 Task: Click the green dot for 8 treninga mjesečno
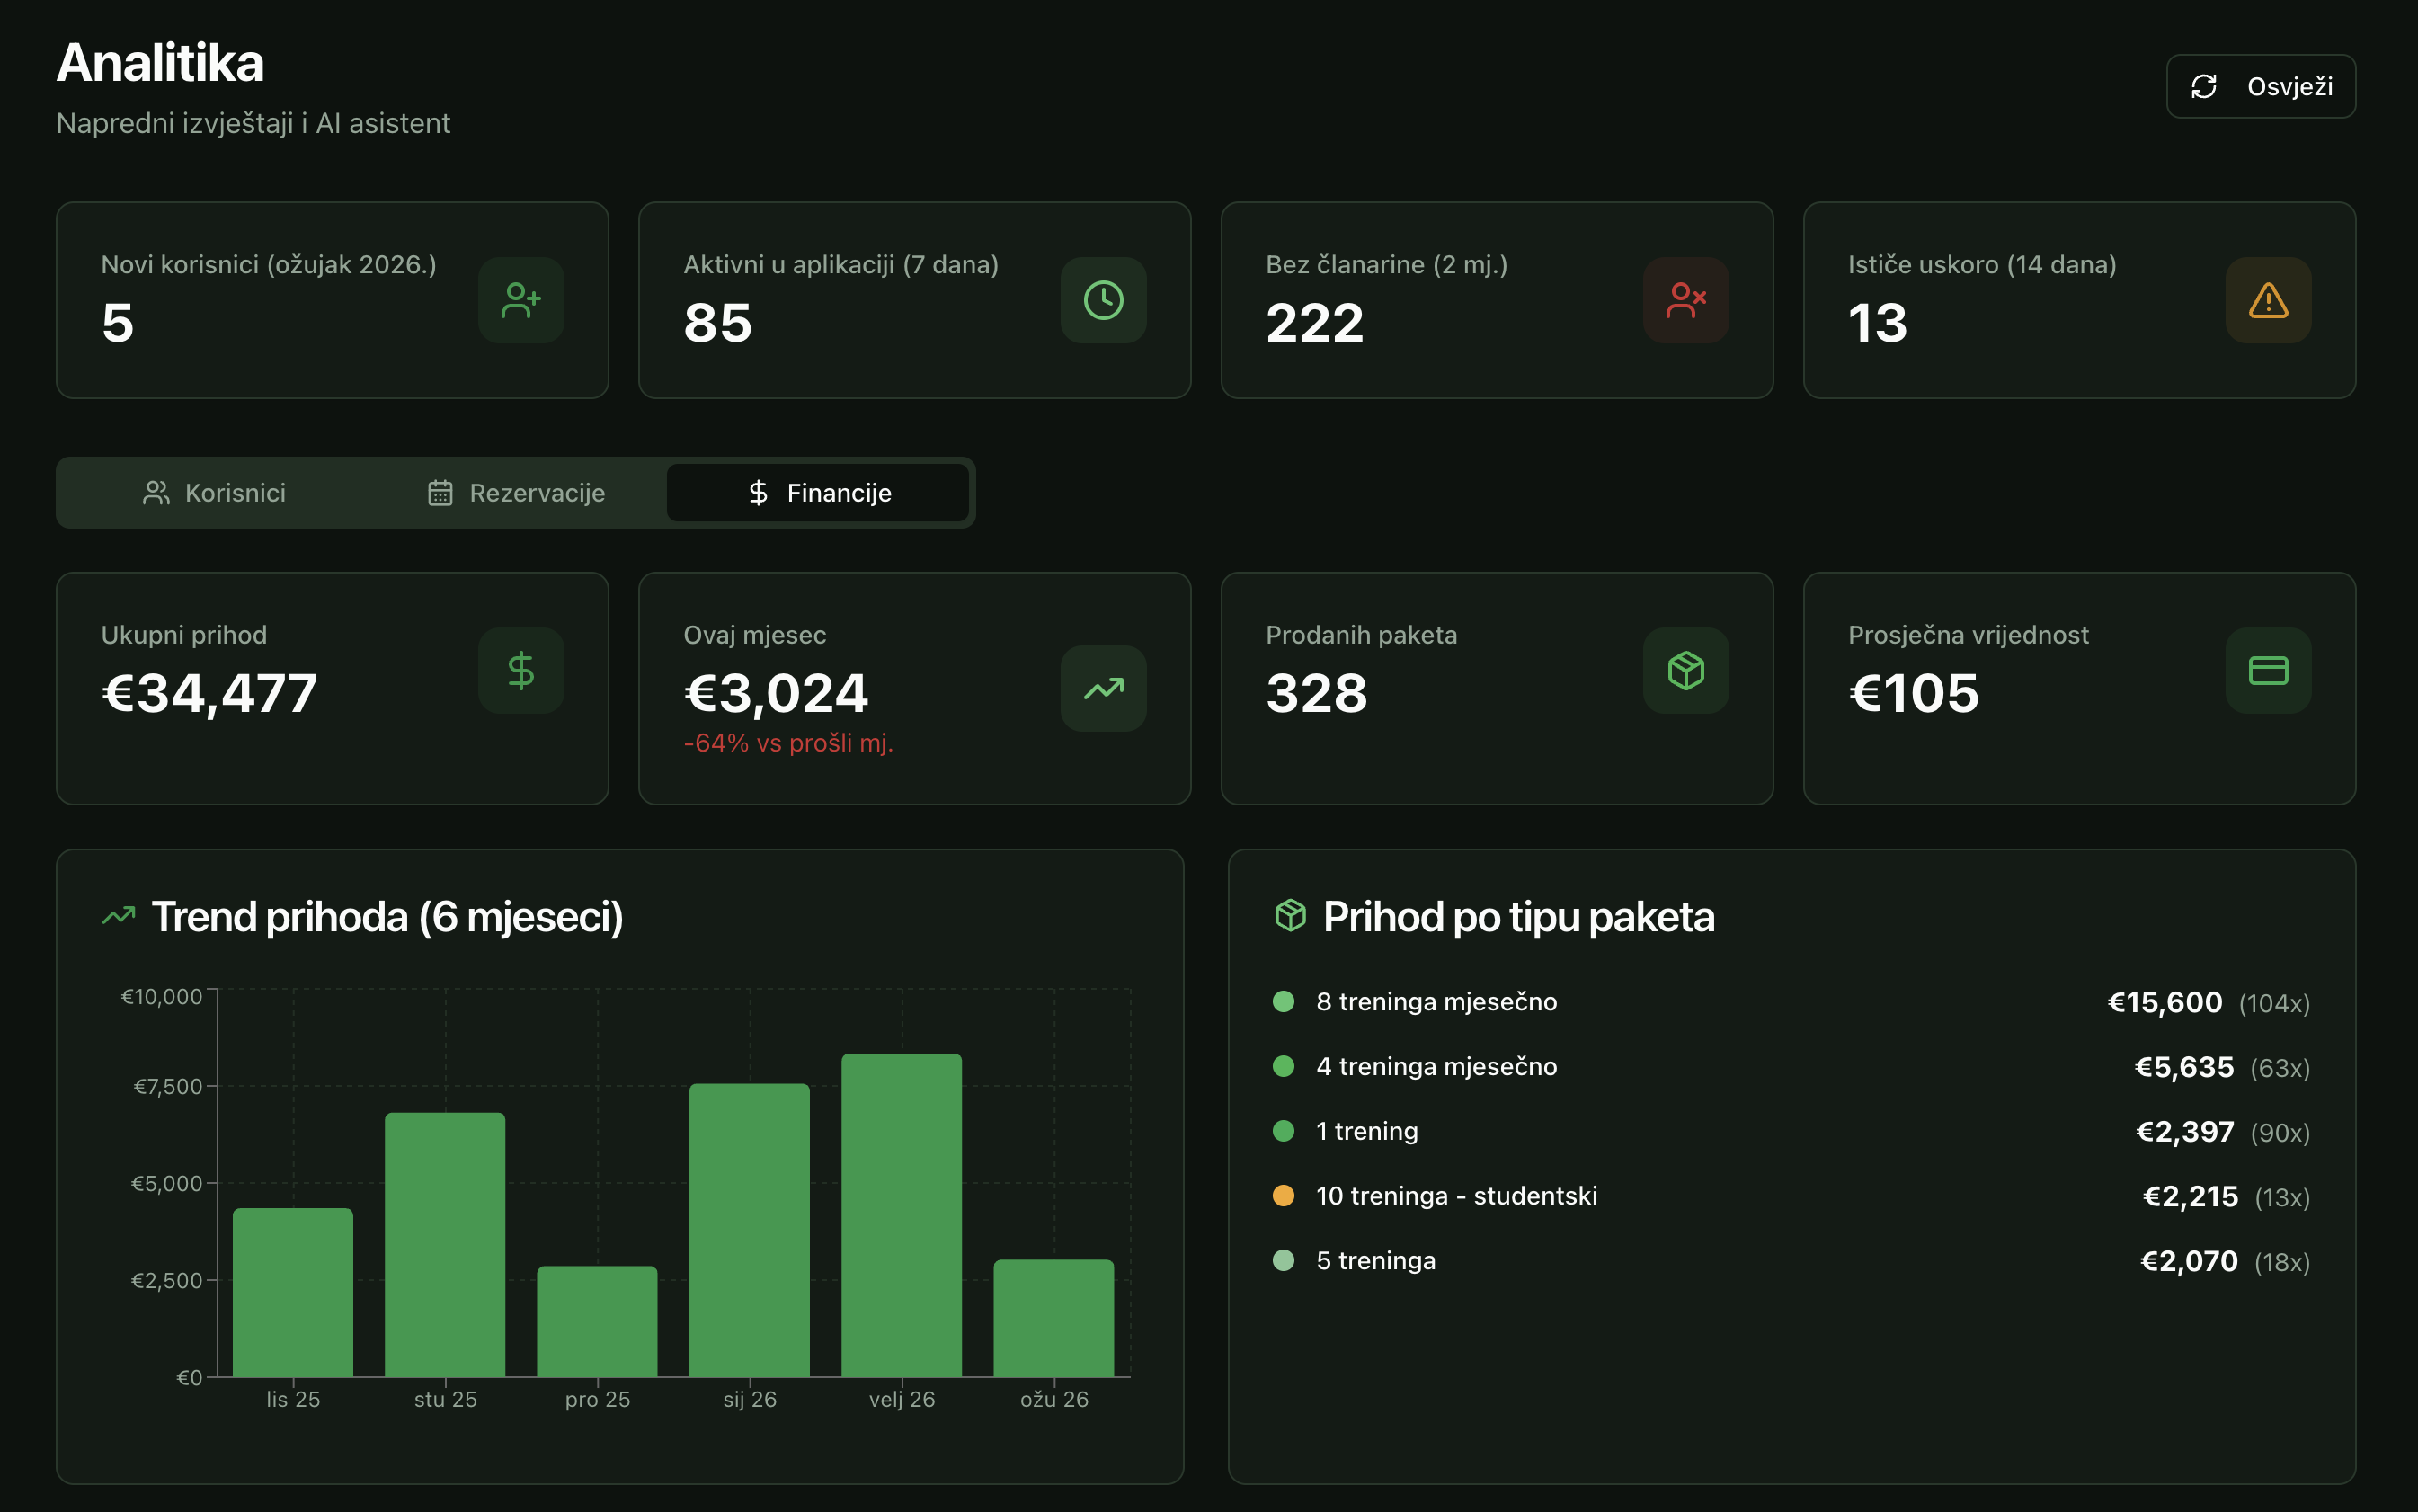point(1283,1002)
